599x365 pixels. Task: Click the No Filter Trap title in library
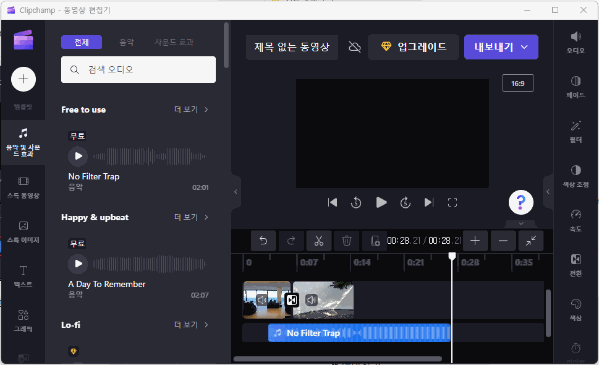pyautogui.click(x=94, y=177)
